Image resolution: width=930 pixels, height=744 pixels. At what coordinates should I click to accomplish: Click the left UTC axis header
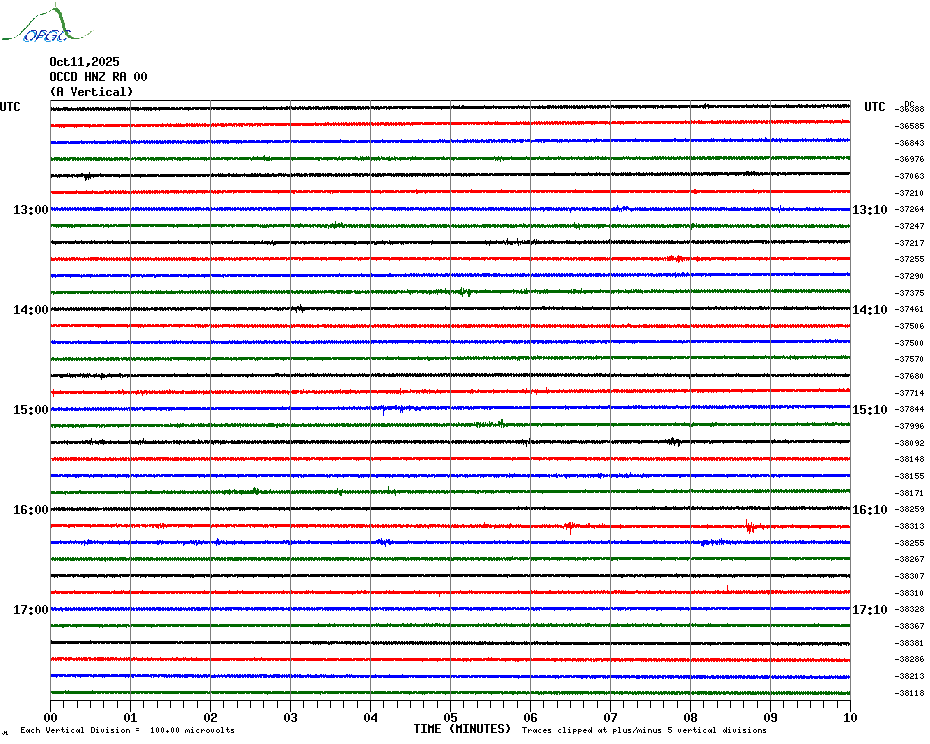tap(10, 107)
